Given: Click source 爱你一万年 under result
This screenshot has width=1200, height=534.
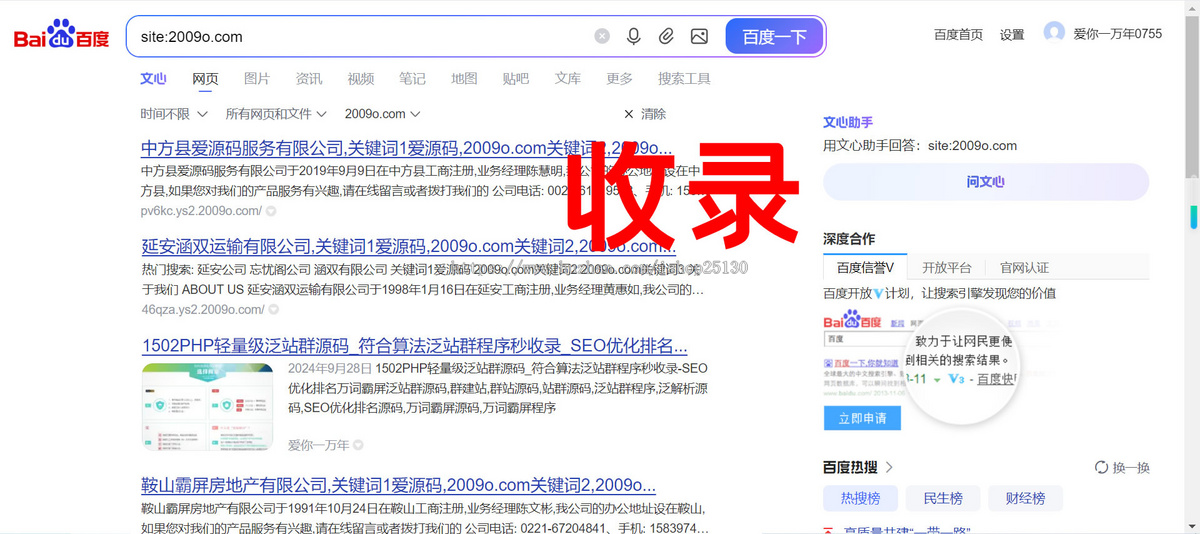Looking at the screenshot, I should tap(319, 445).
